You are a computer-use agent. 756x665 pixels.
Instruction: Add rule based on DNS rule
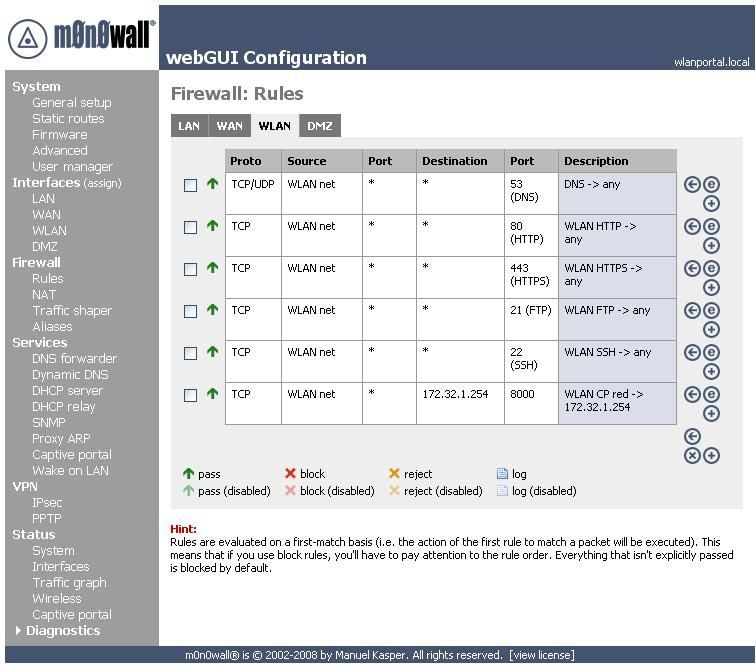pos(711,204)
